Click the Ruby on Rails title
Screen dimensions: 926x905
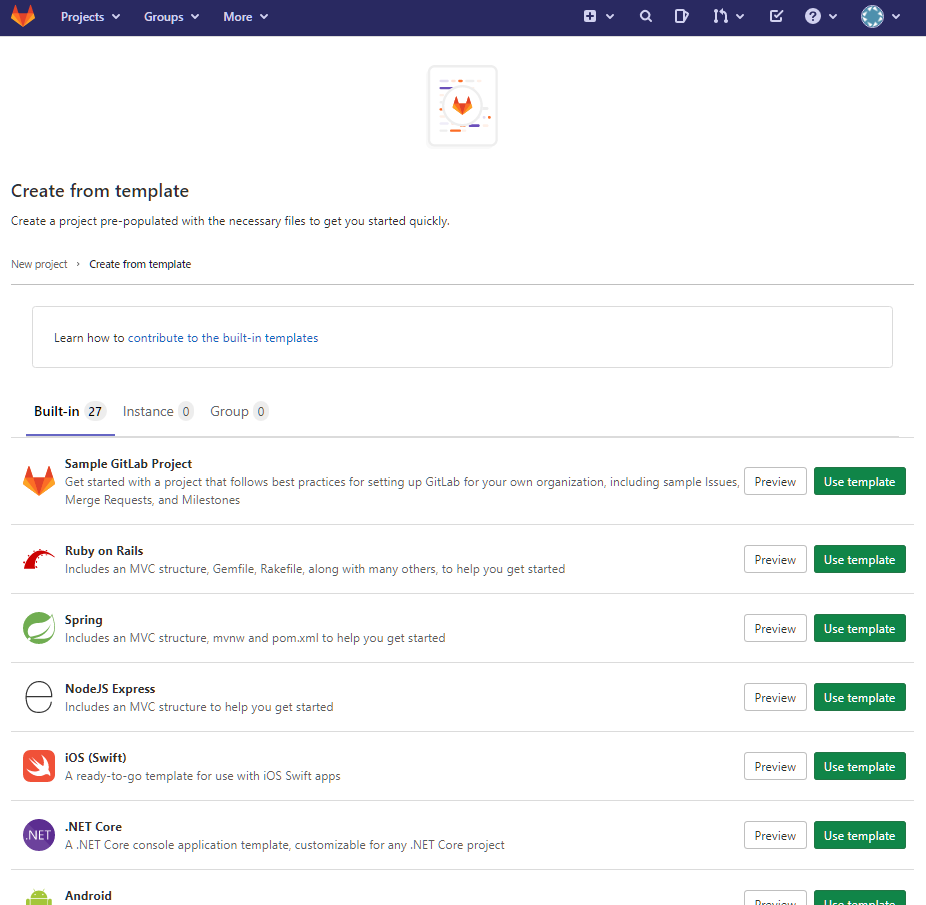pyautogui.click(x=104, y=551)
